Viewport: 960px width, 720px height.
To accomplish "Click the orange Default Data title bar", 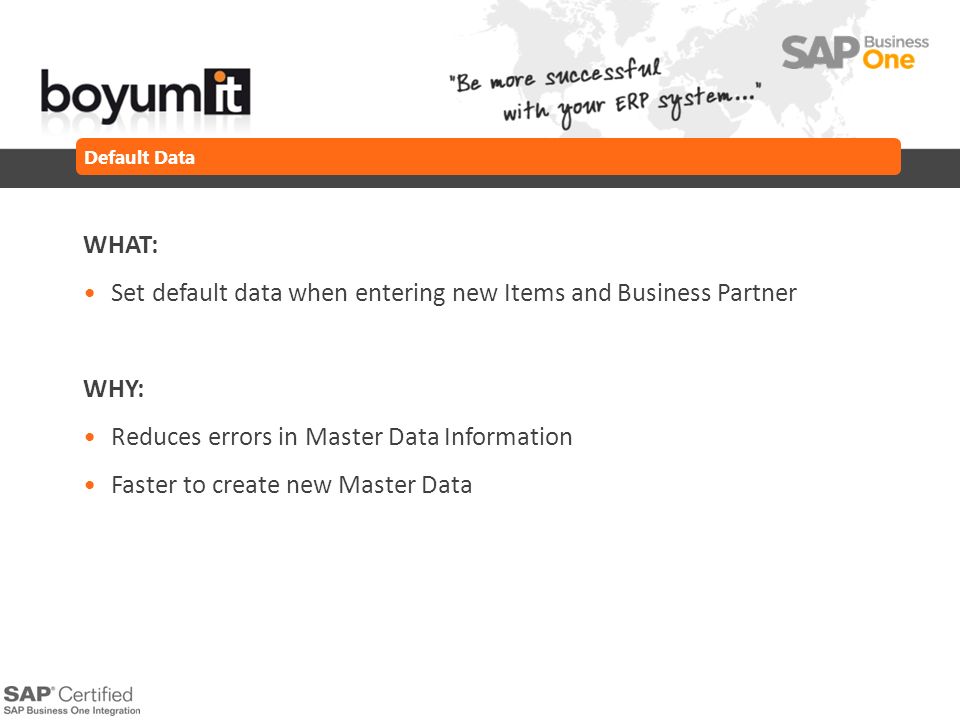I will (488, 157).
